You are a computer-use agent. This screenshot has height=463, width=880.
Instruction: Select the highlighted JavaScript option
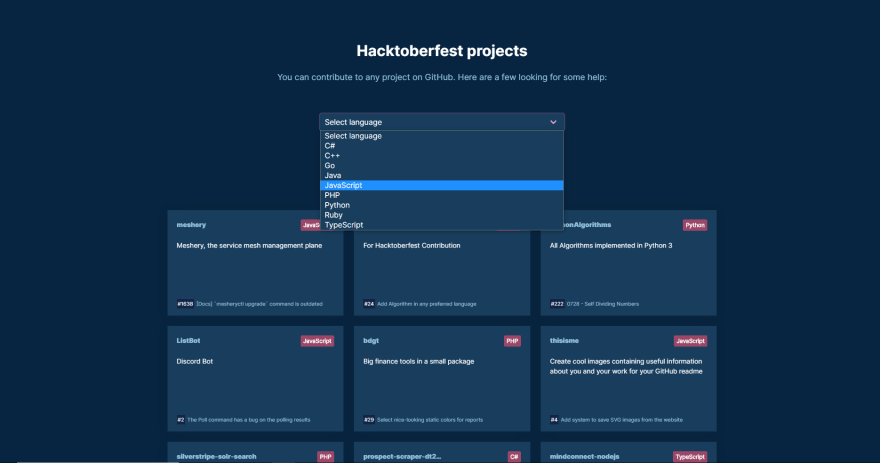click(x=442, y=185)
